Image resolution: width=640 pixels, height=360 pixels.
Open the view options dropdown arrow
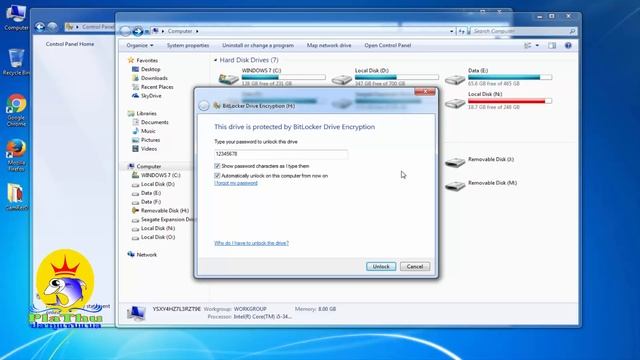[x=537, y=45]
